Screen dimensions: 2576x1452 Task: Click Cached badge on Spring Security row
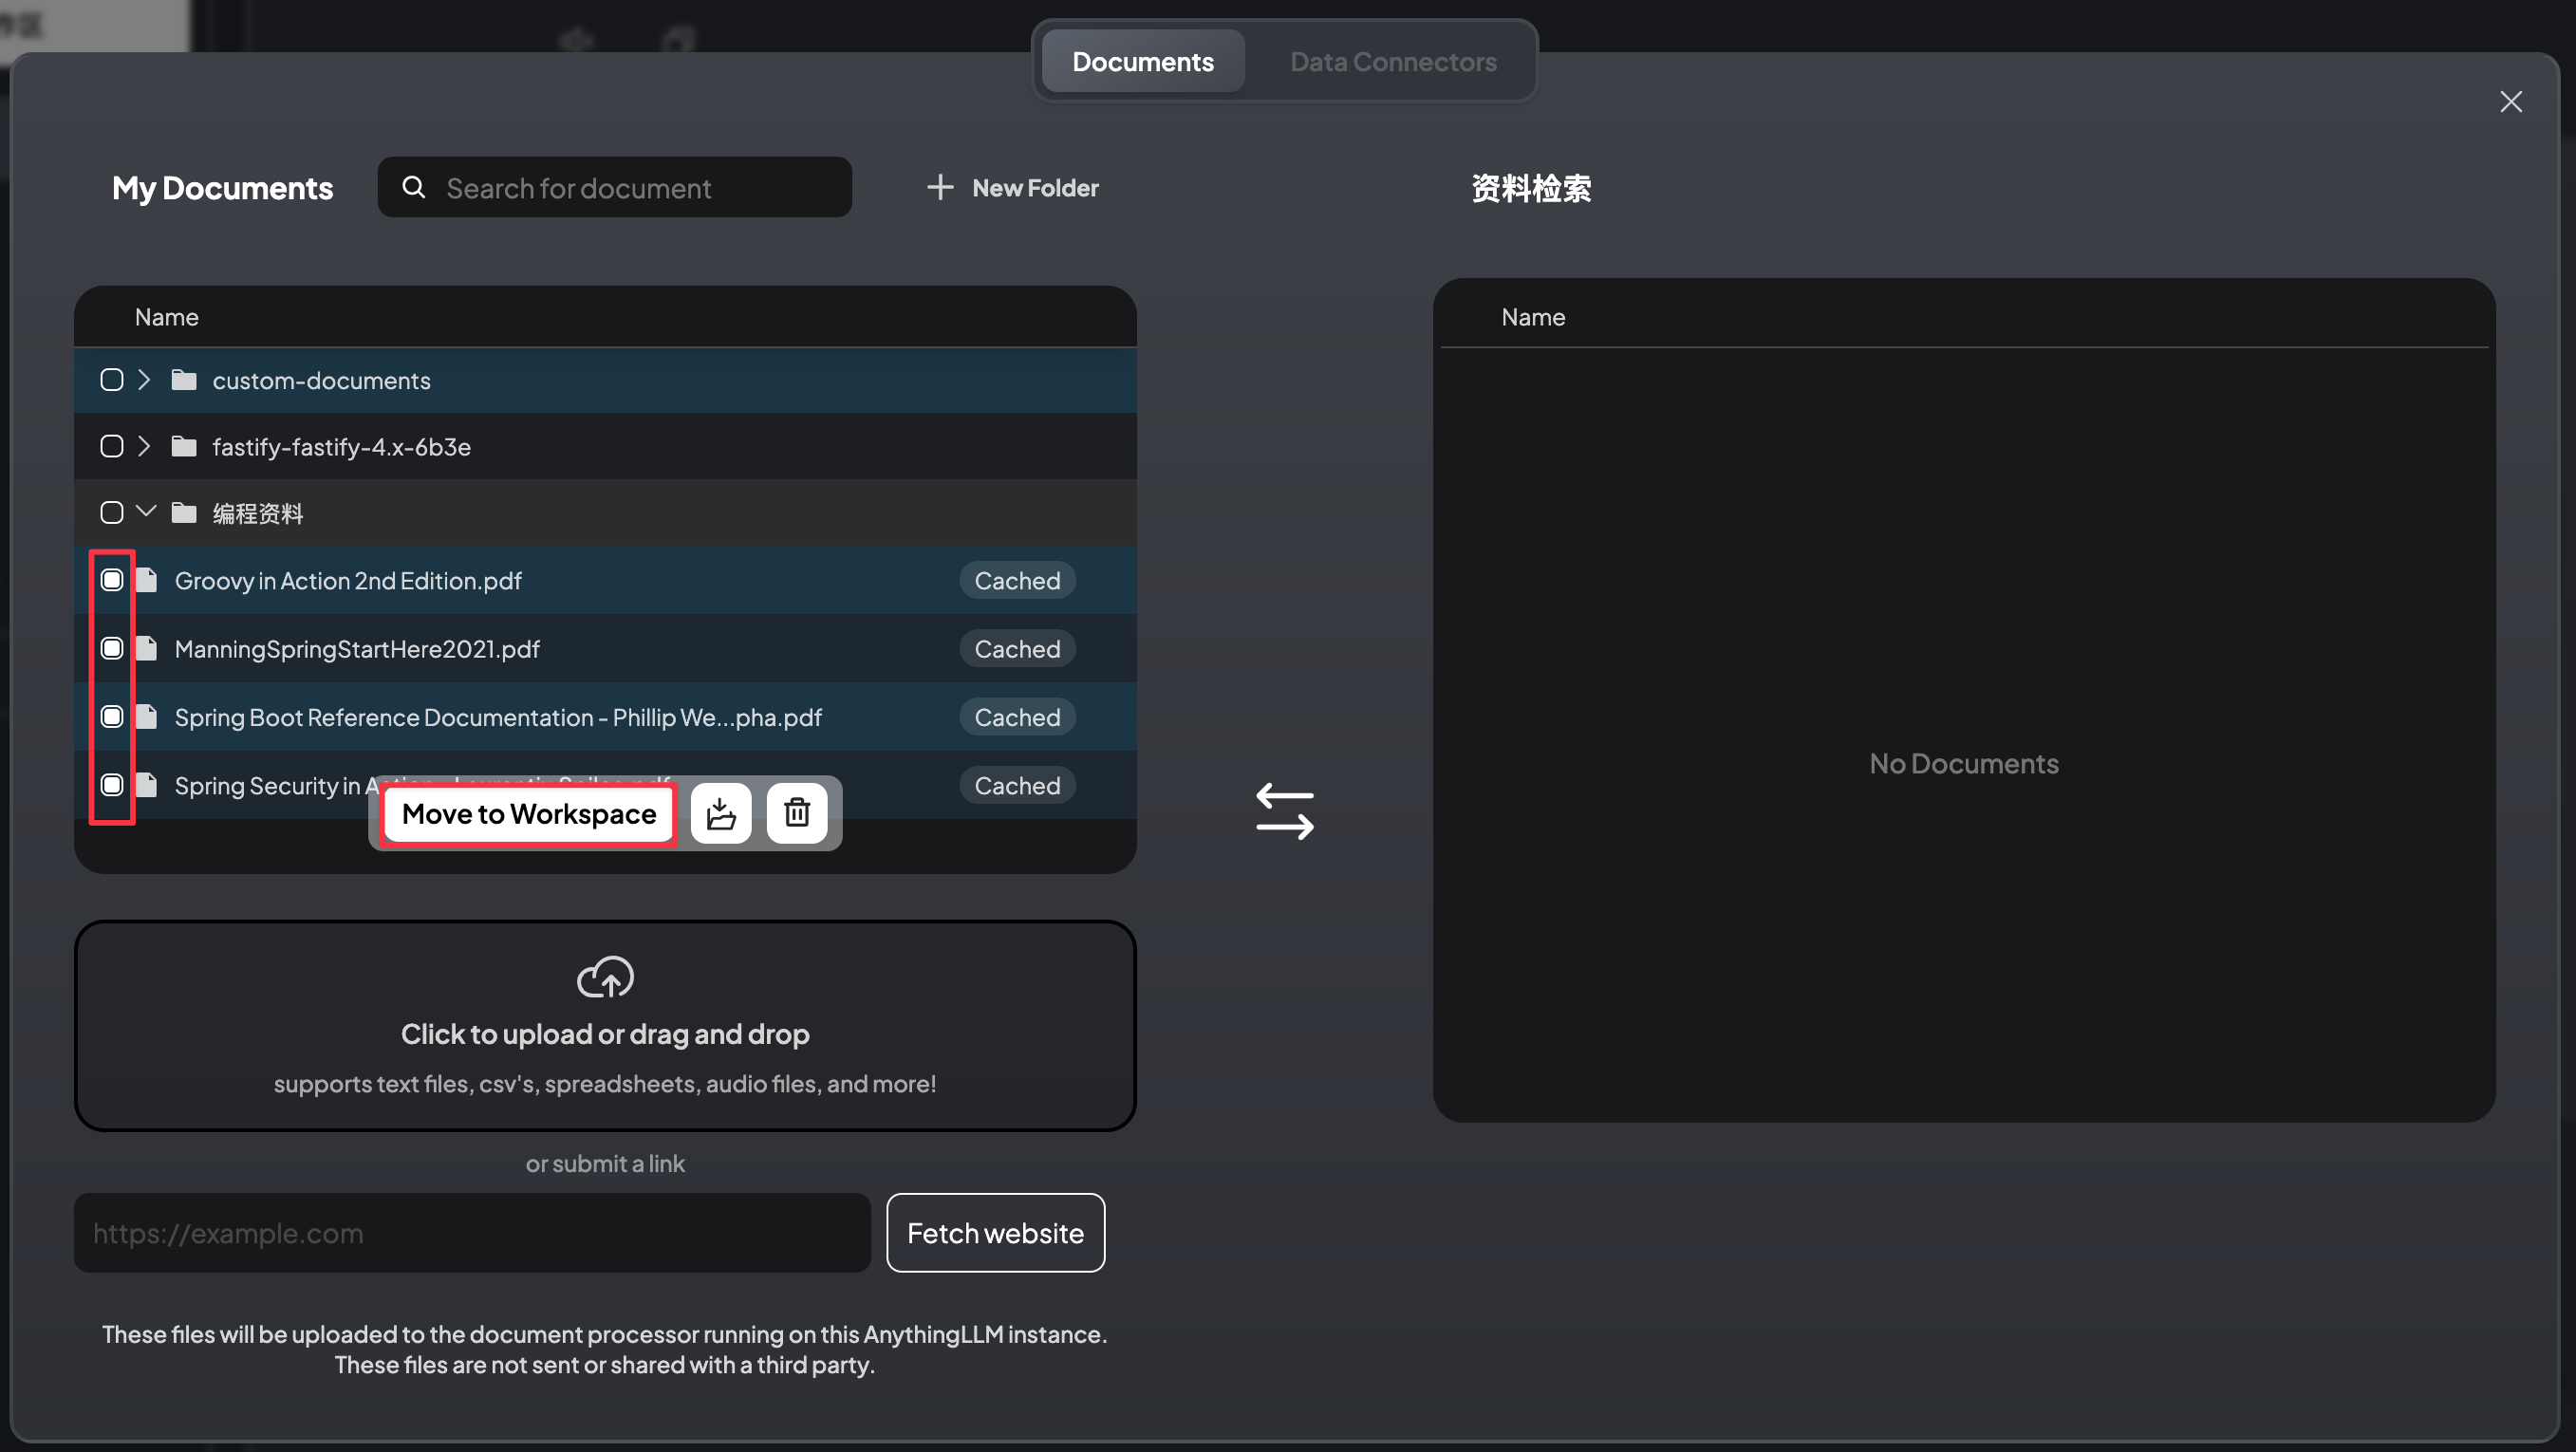coord(1017,785)
